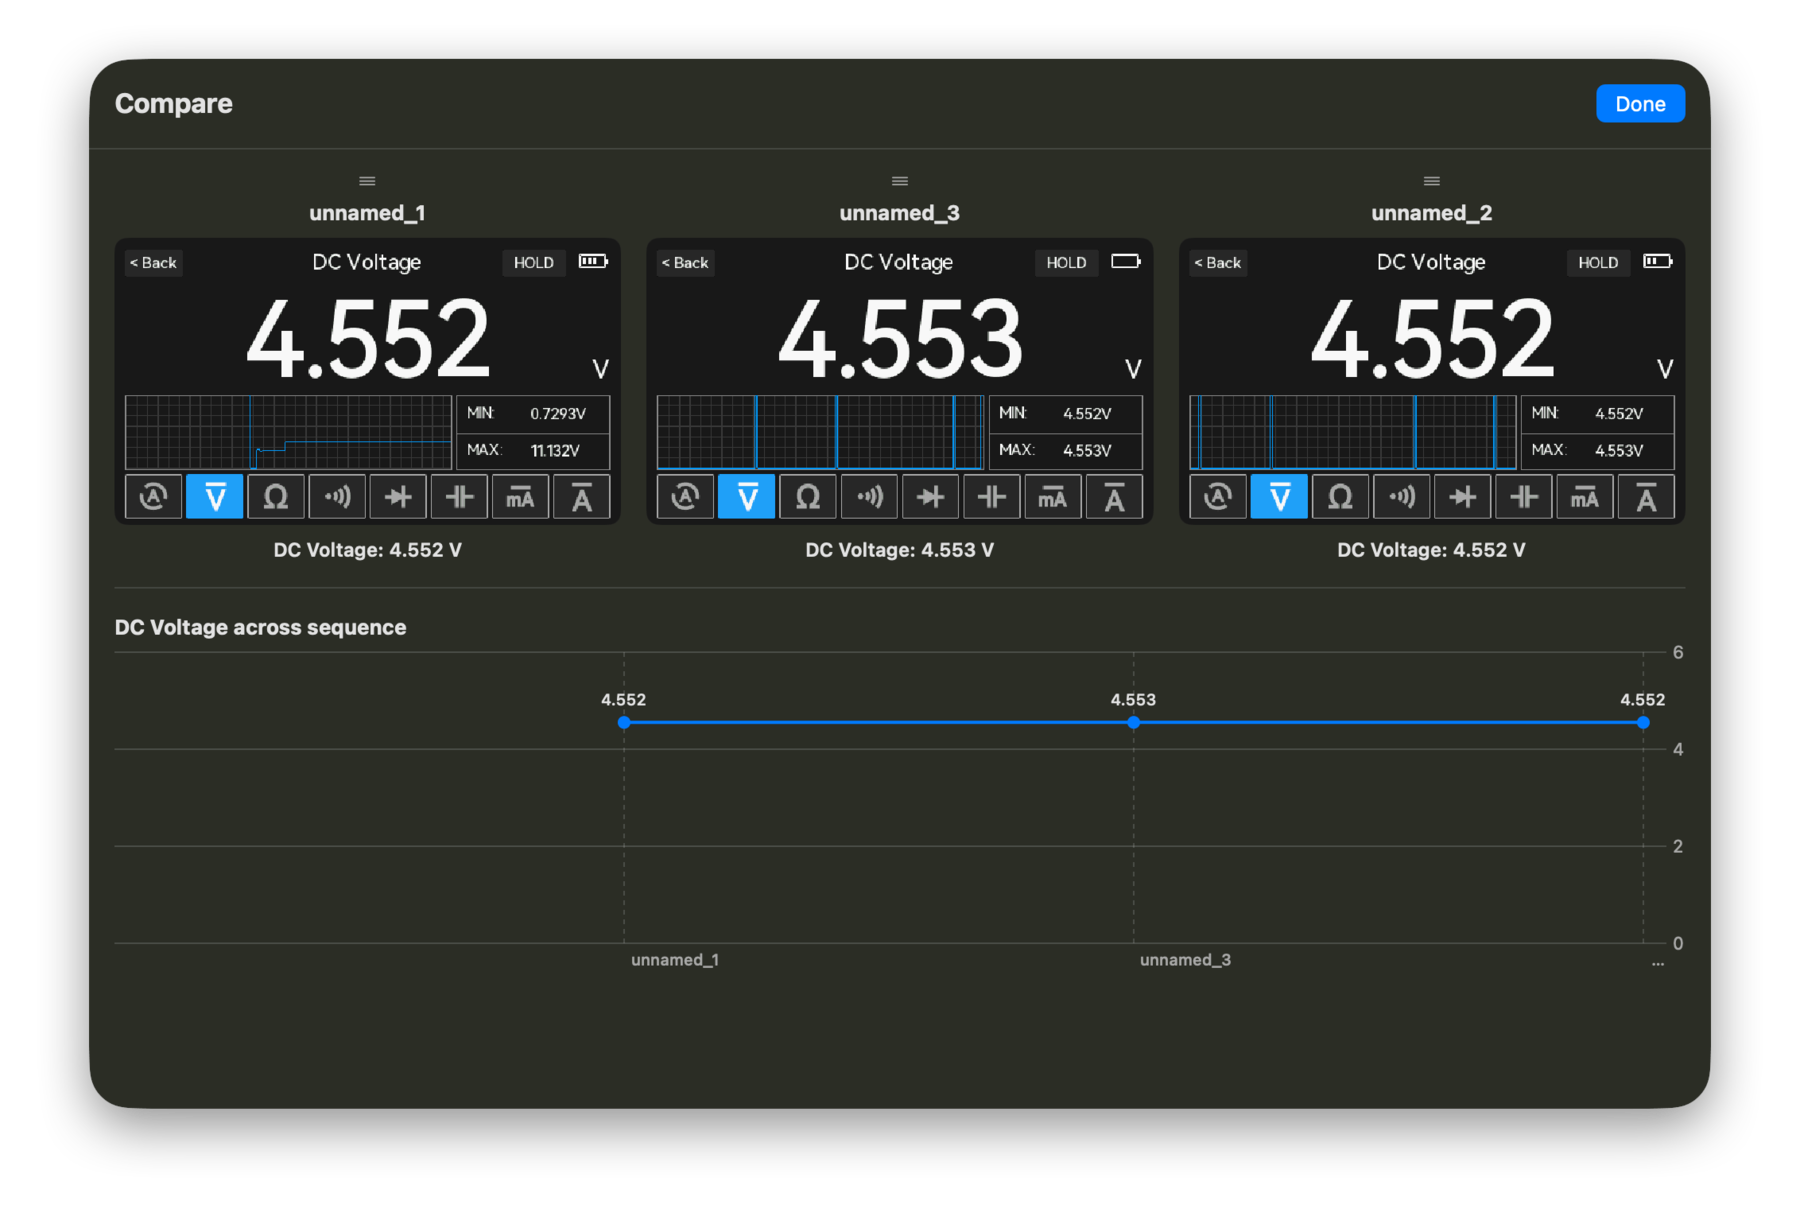Grab the unnamed_2 reorder handle

pos(1432,181)
